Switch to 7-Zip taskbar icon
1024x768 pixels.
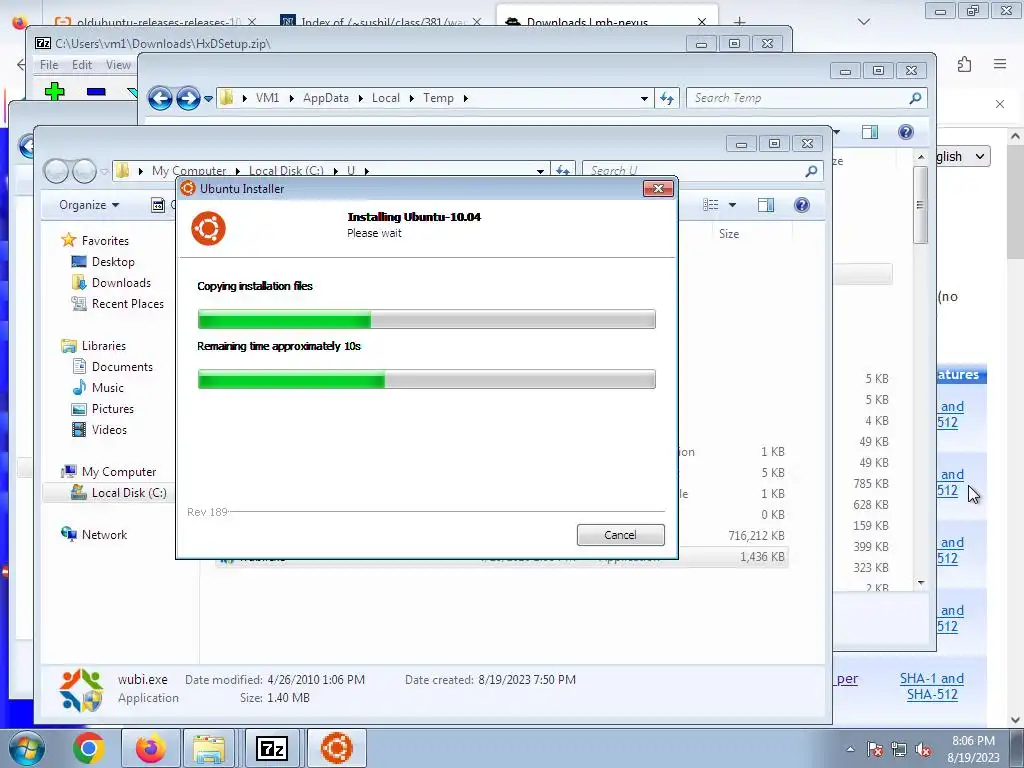point(272,748)
